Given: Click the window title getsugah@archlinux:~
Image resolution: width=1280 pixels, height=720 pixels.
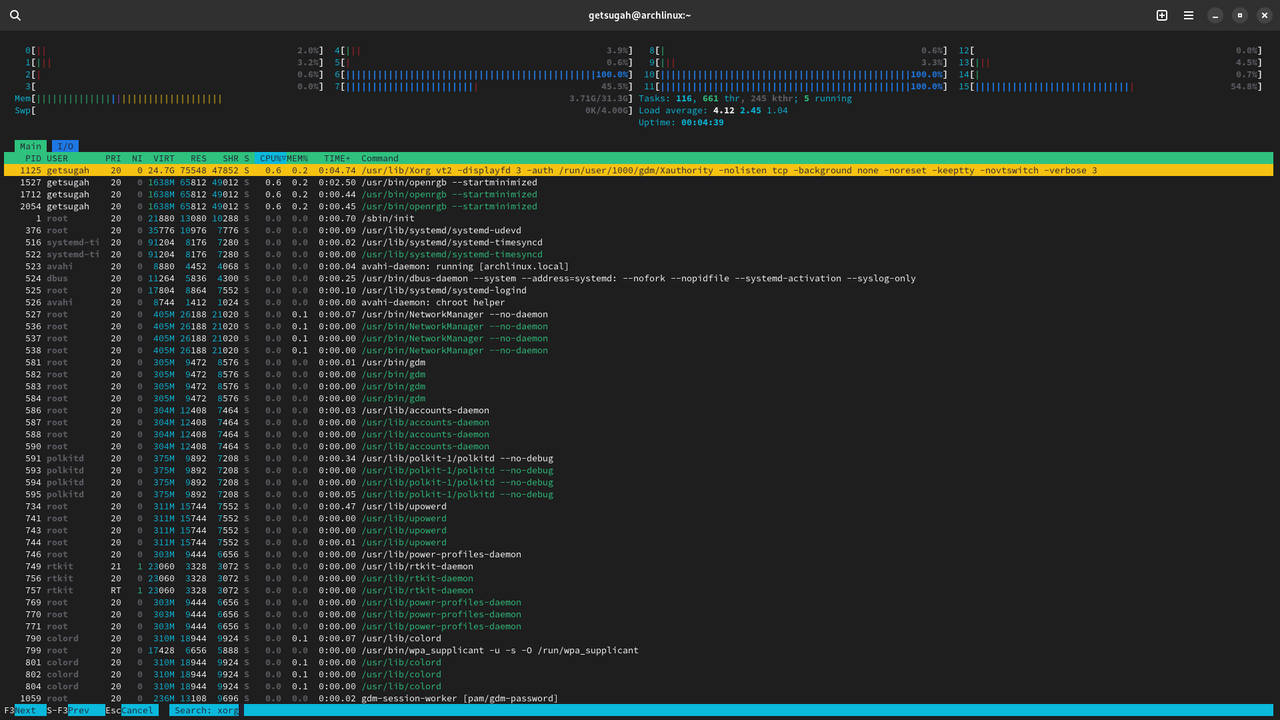Looking at the screenshot, I should click(x=639, y=15).
